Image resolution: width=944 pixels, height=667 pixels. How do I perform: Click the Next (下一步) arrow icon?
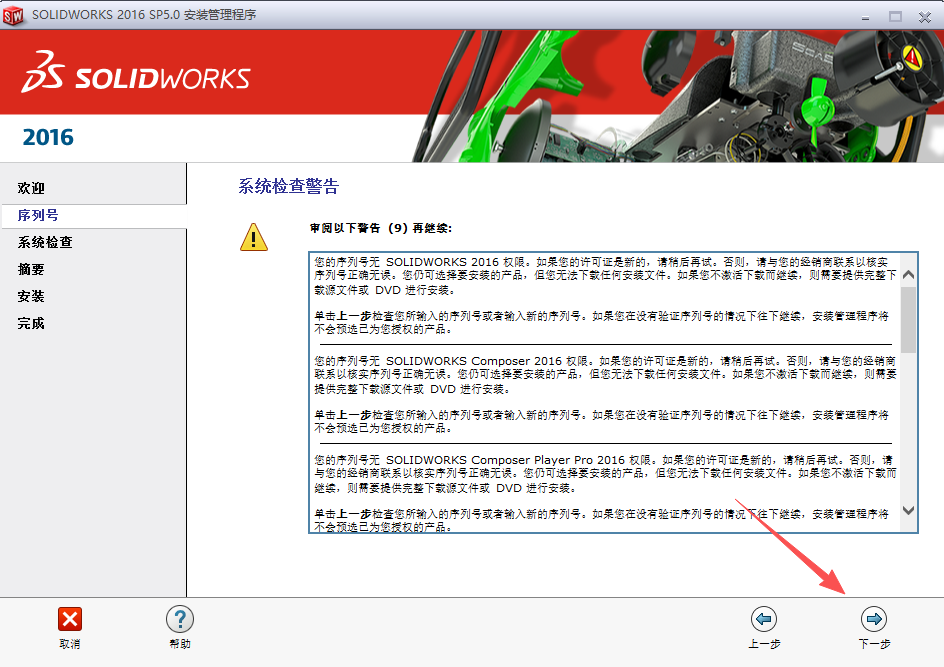click(873, 621)
